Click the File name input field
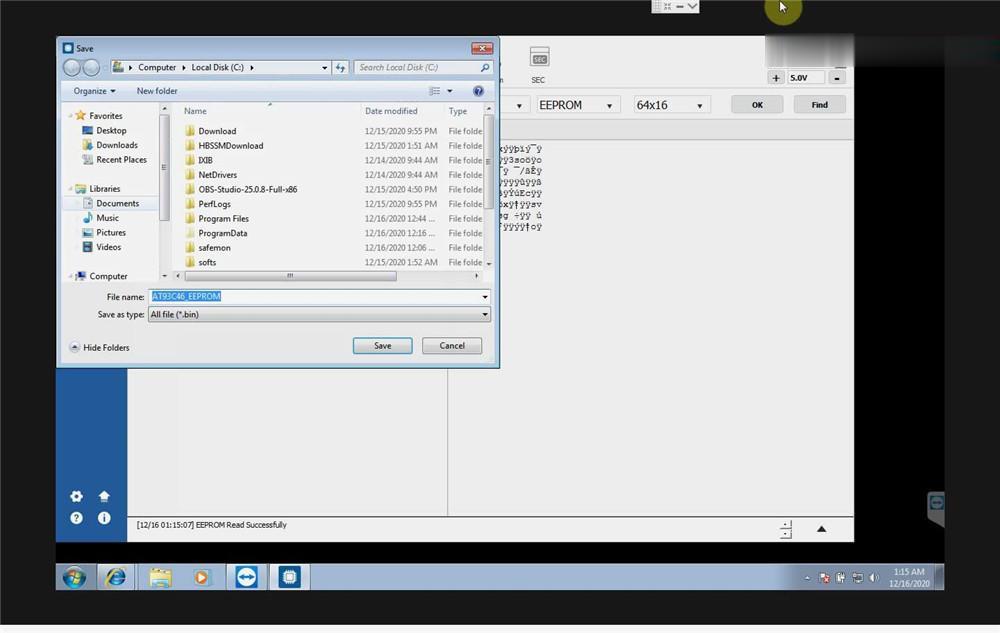 315,297
